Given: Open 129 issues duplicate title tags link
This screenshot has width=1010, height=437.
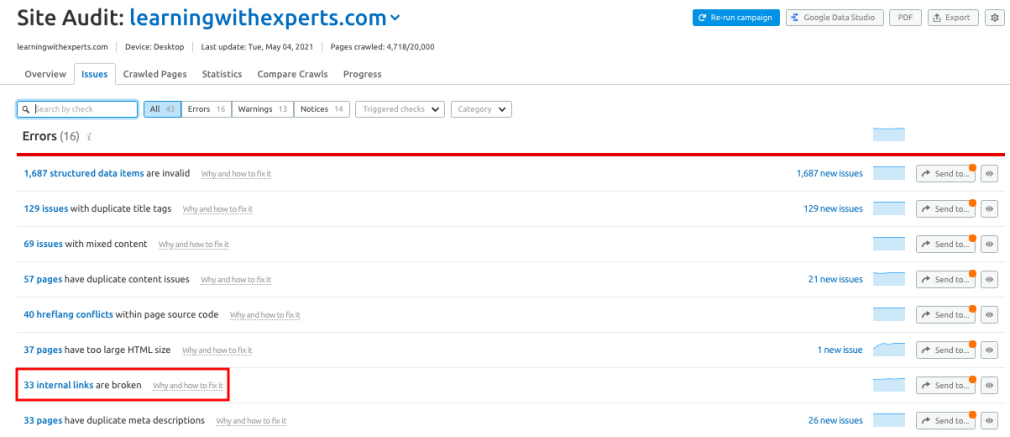Looking at the screenshot, I should (x=46, y=209).
